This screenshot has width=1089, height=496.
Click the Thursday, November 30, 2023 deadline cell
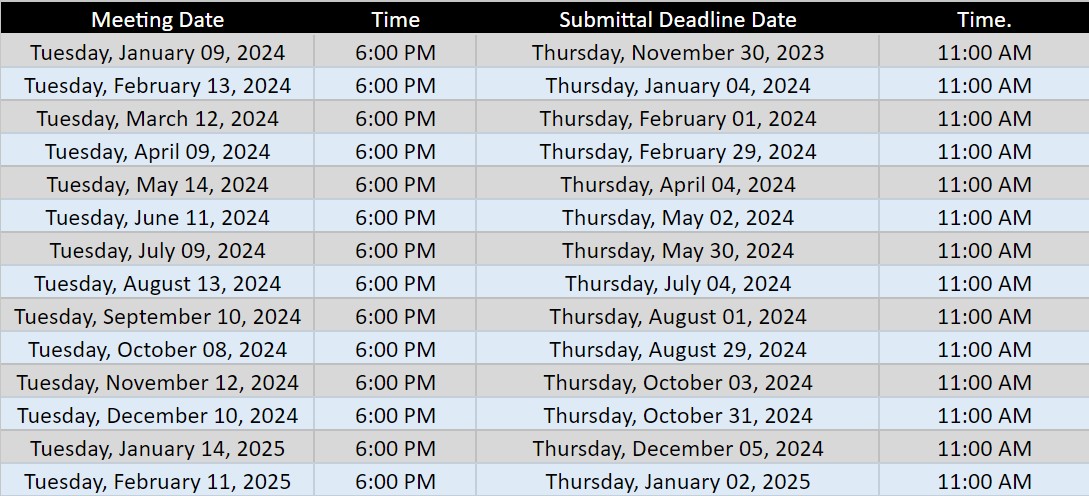pos(677,53)
